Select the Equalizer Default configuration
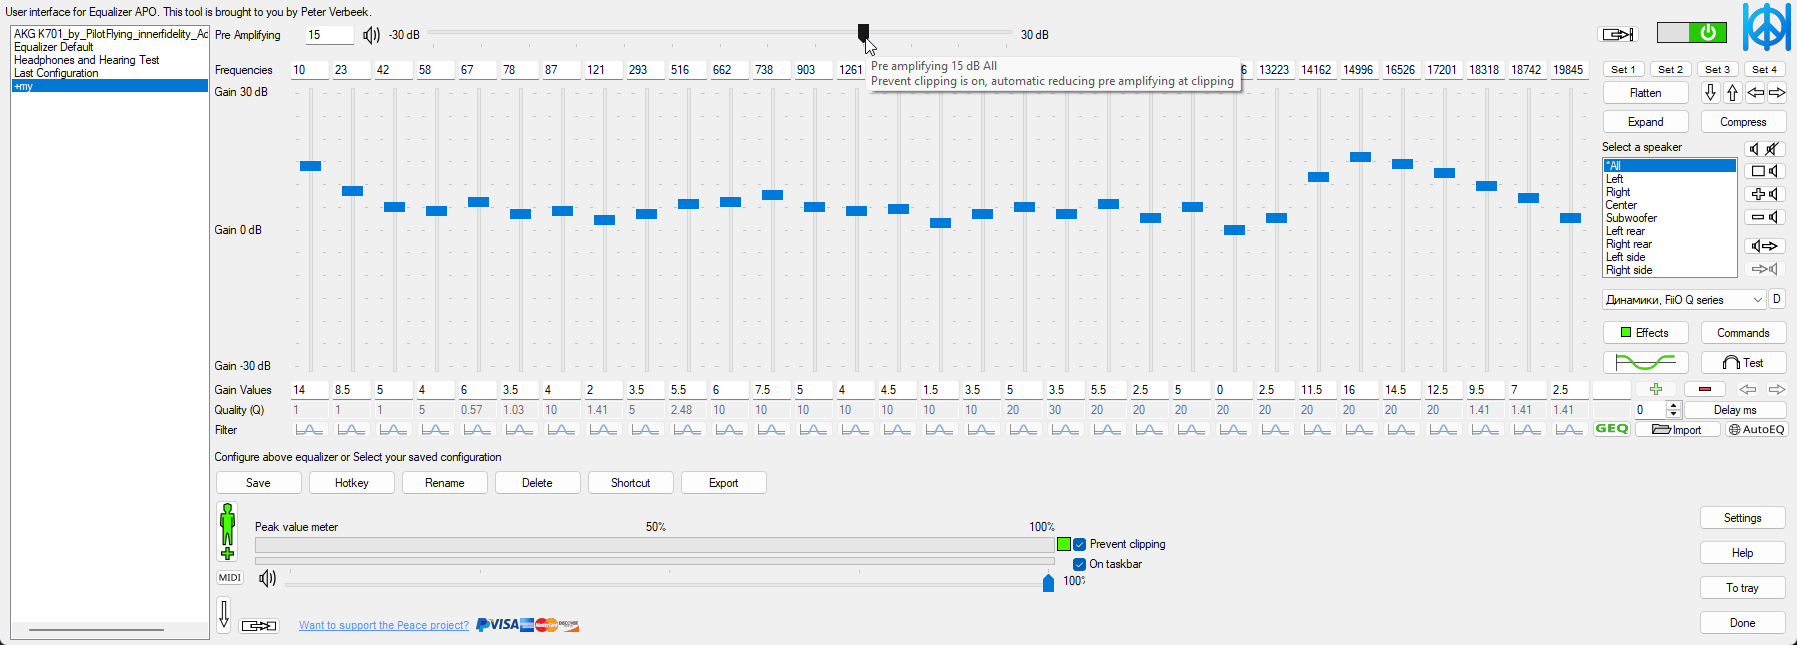 click(x=54, y=47)
